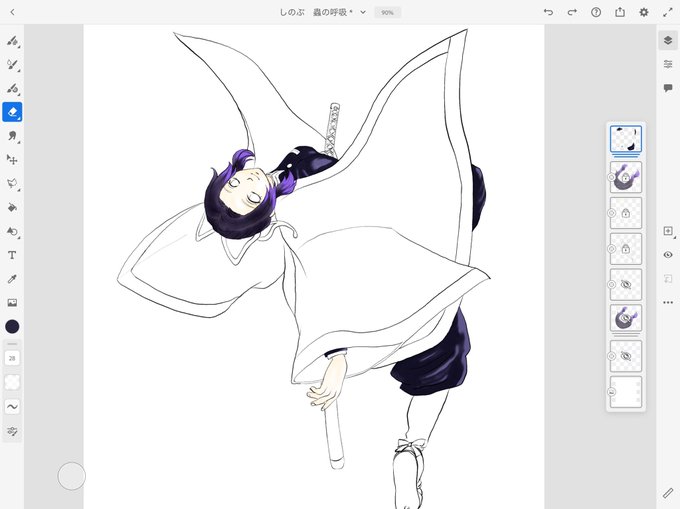Open the brush smoothing control

[x=12, y=407]
